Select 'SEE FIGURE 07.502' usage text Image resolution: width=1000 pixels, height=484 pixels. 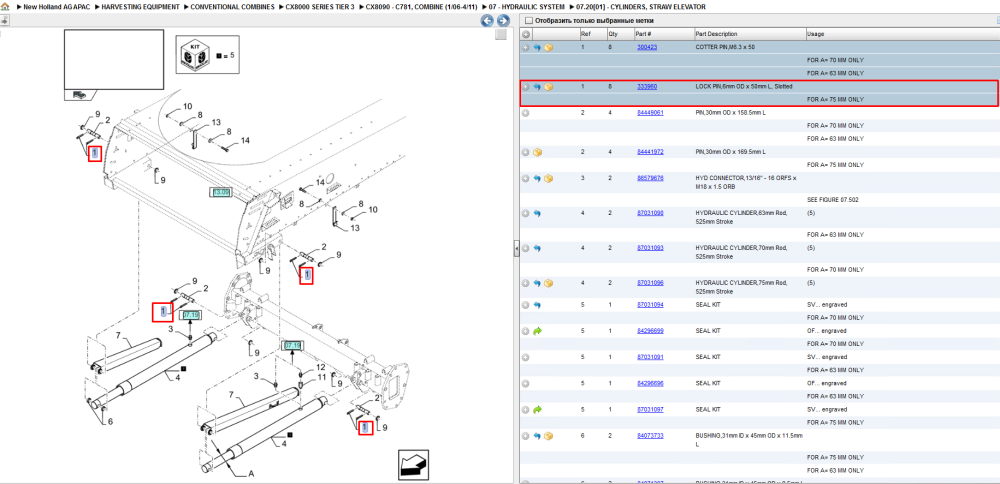click(x=833, y=200)
